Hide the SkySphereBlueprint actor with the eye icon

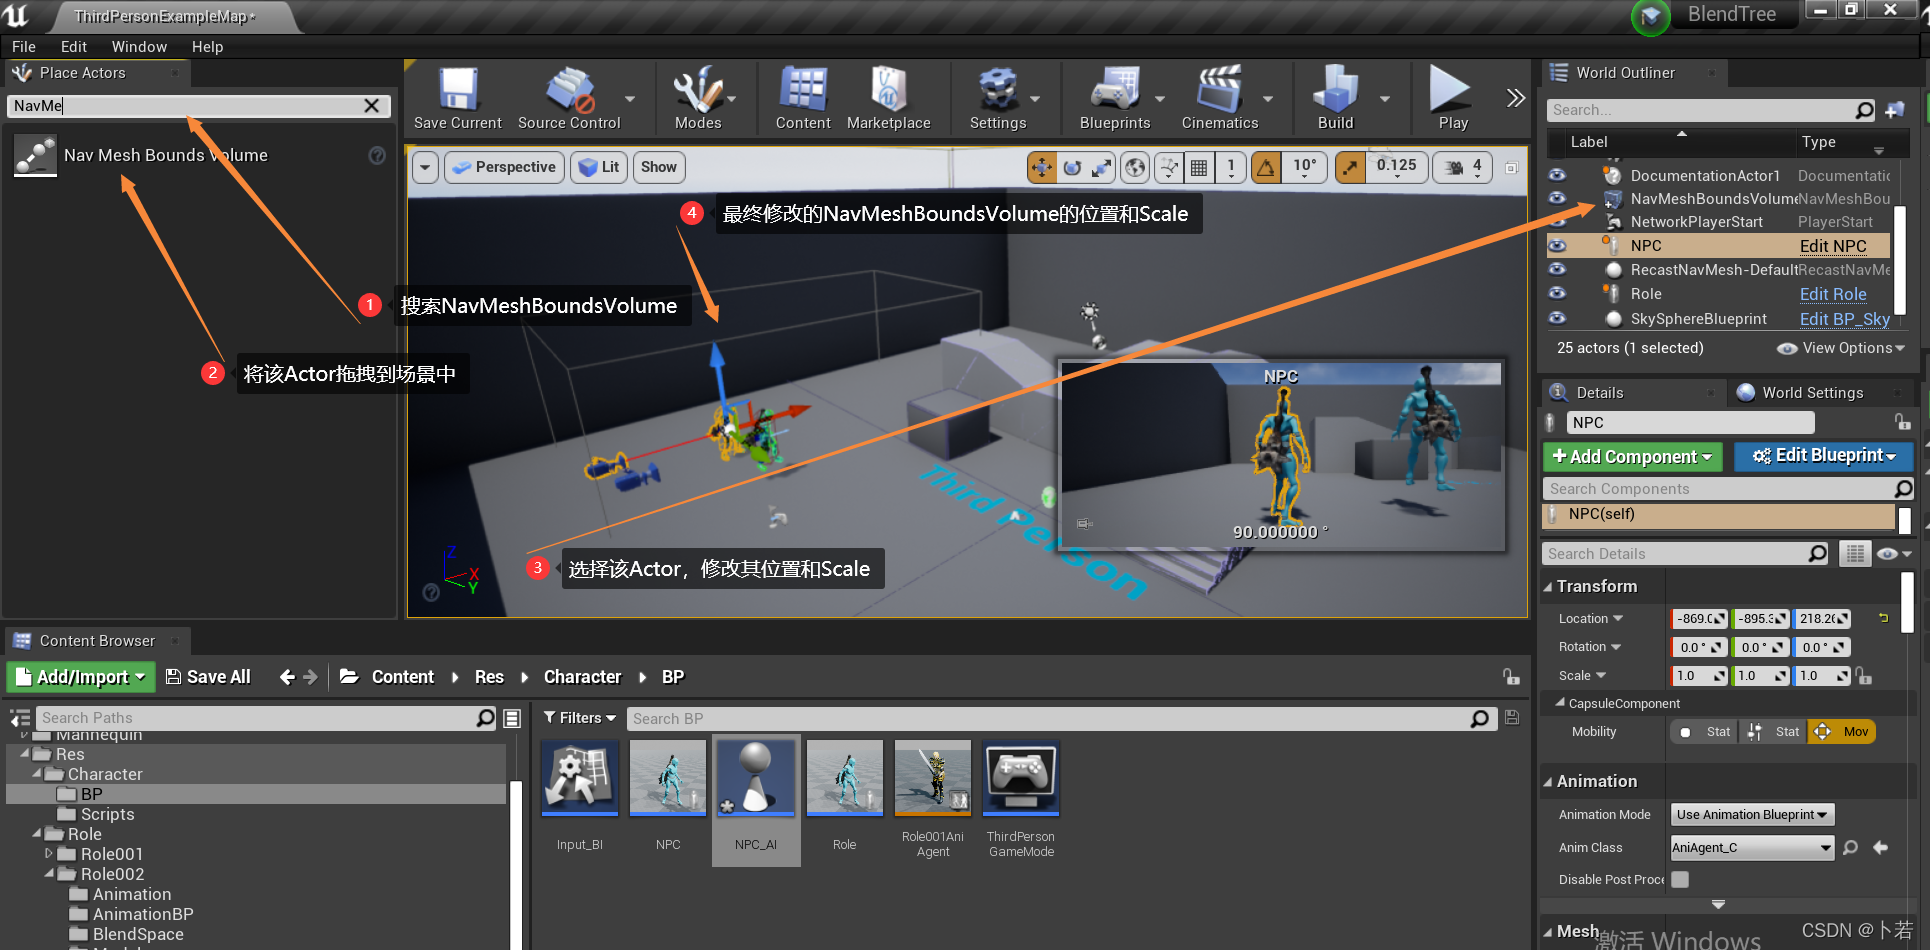coord(1557,318)
